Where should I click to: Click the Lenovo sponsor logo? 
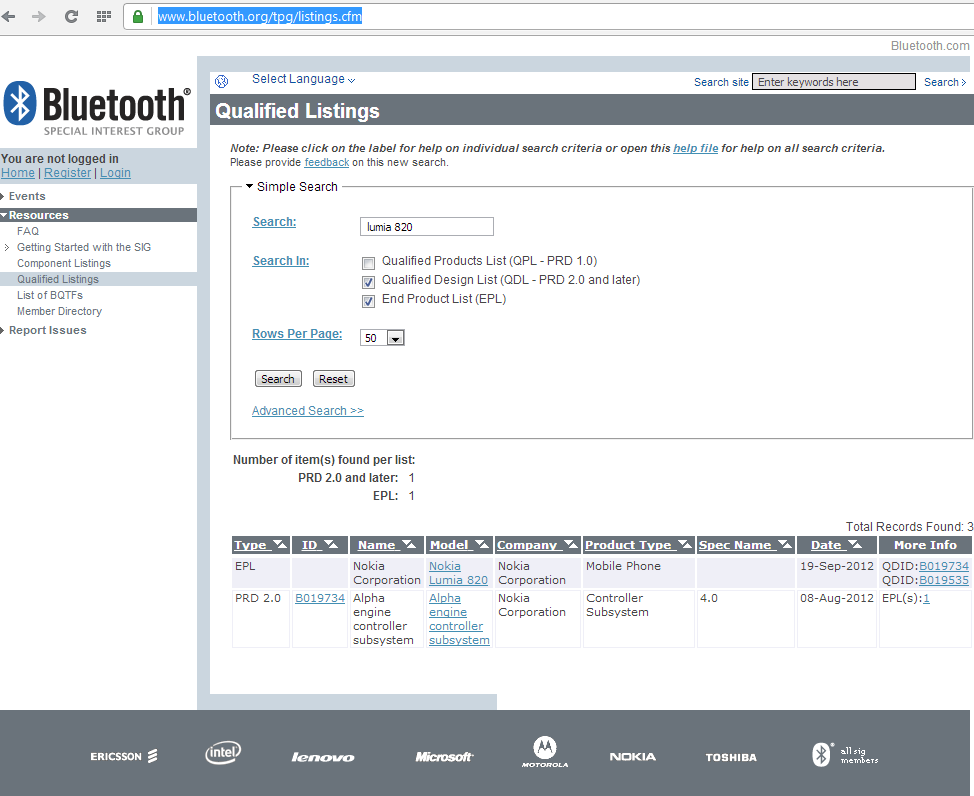(x=323, y=757)
